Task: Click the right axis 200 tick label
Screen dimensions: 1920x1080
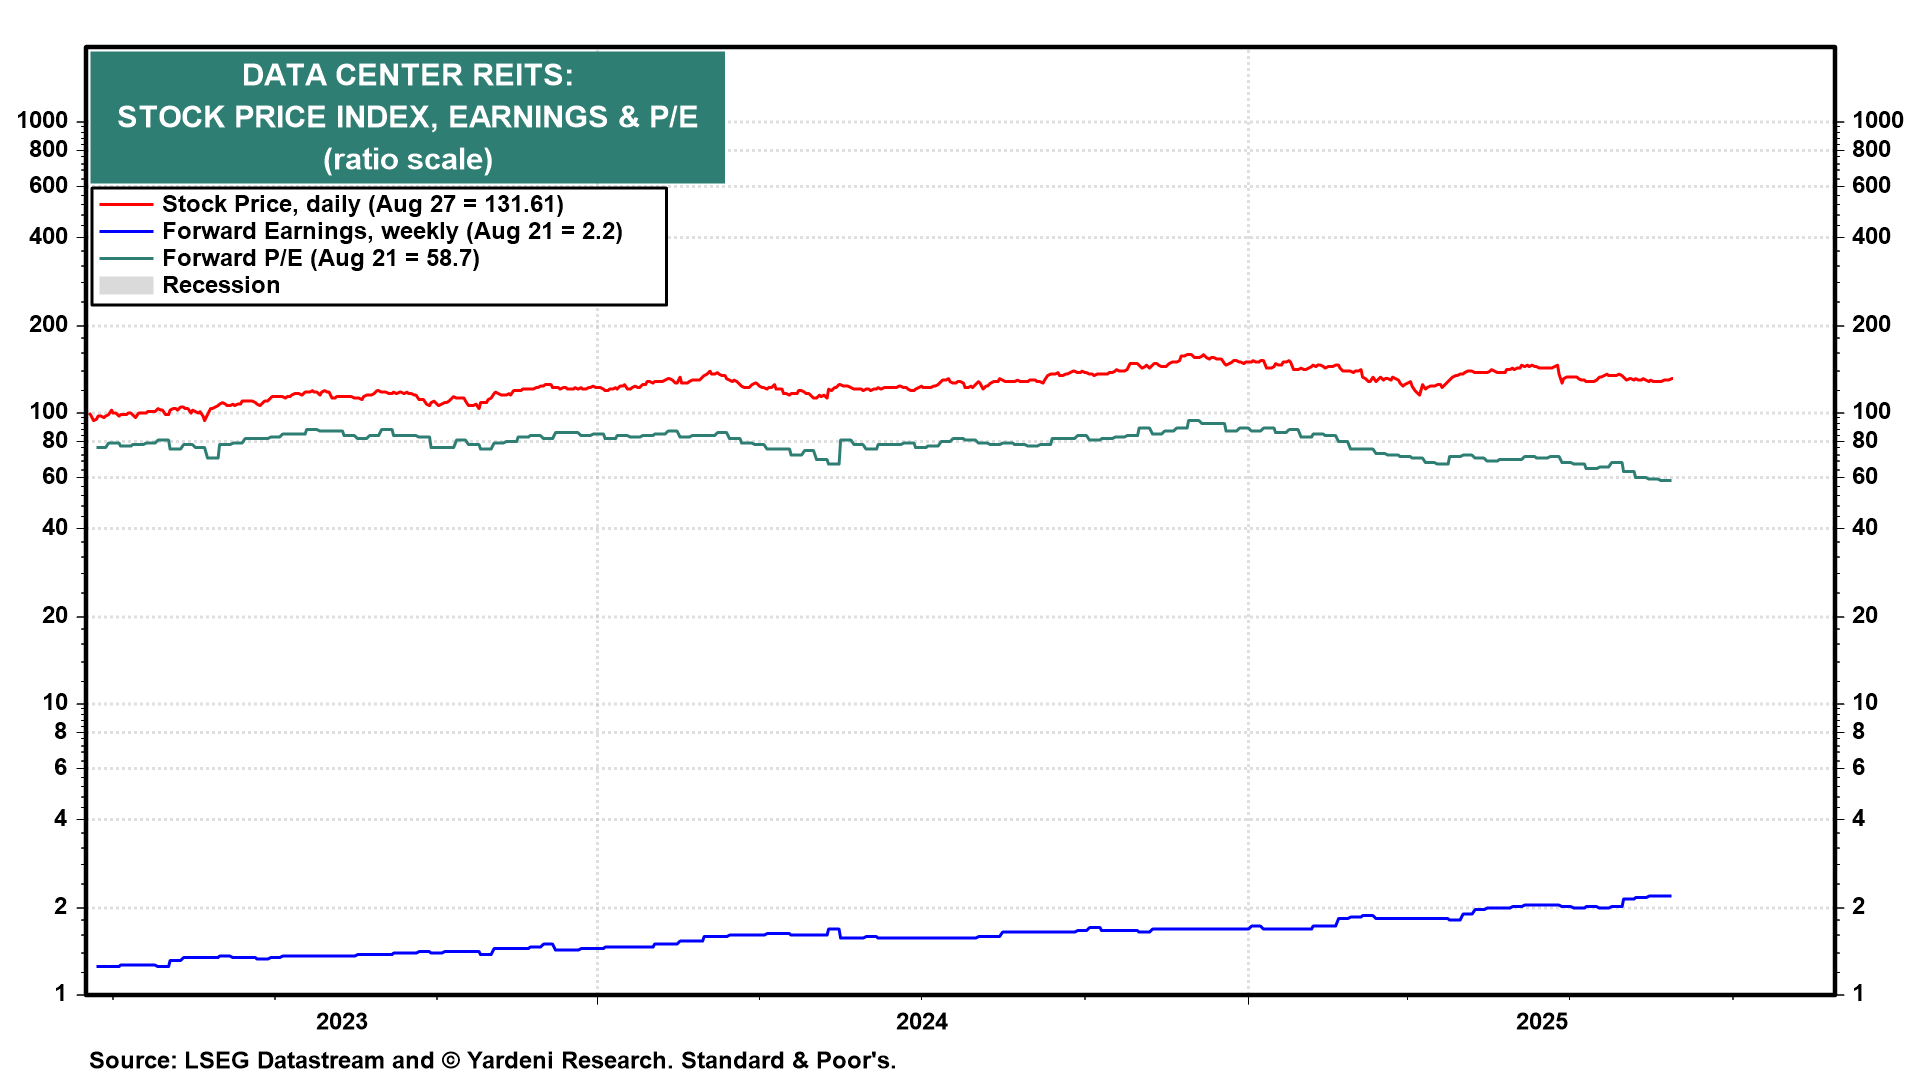Action: pyautogui.click(x=1871, y=324)
